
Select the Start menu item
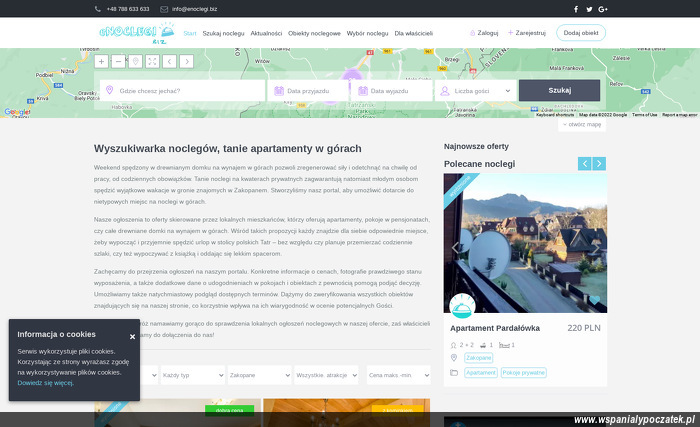(x=190, y=33)
